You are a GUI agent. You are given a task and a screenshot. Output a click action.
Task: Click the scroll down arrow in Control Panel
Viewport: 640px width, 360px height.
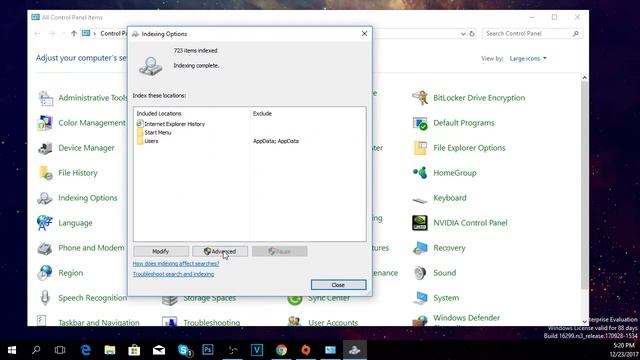tap(584, 322)
